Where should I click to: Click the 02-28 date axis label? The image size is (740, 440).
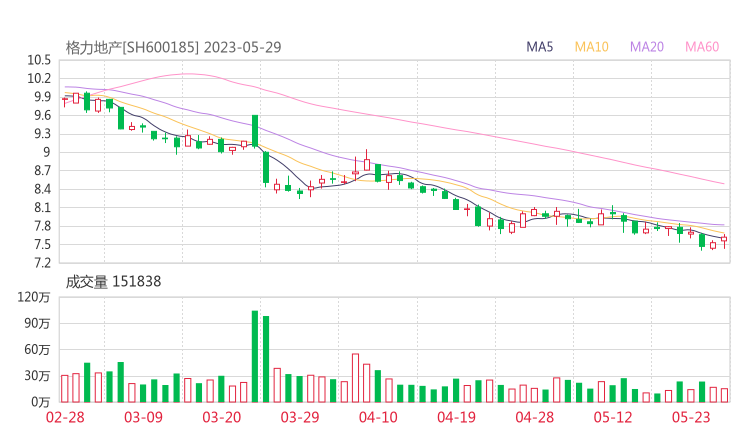point(65,417)
